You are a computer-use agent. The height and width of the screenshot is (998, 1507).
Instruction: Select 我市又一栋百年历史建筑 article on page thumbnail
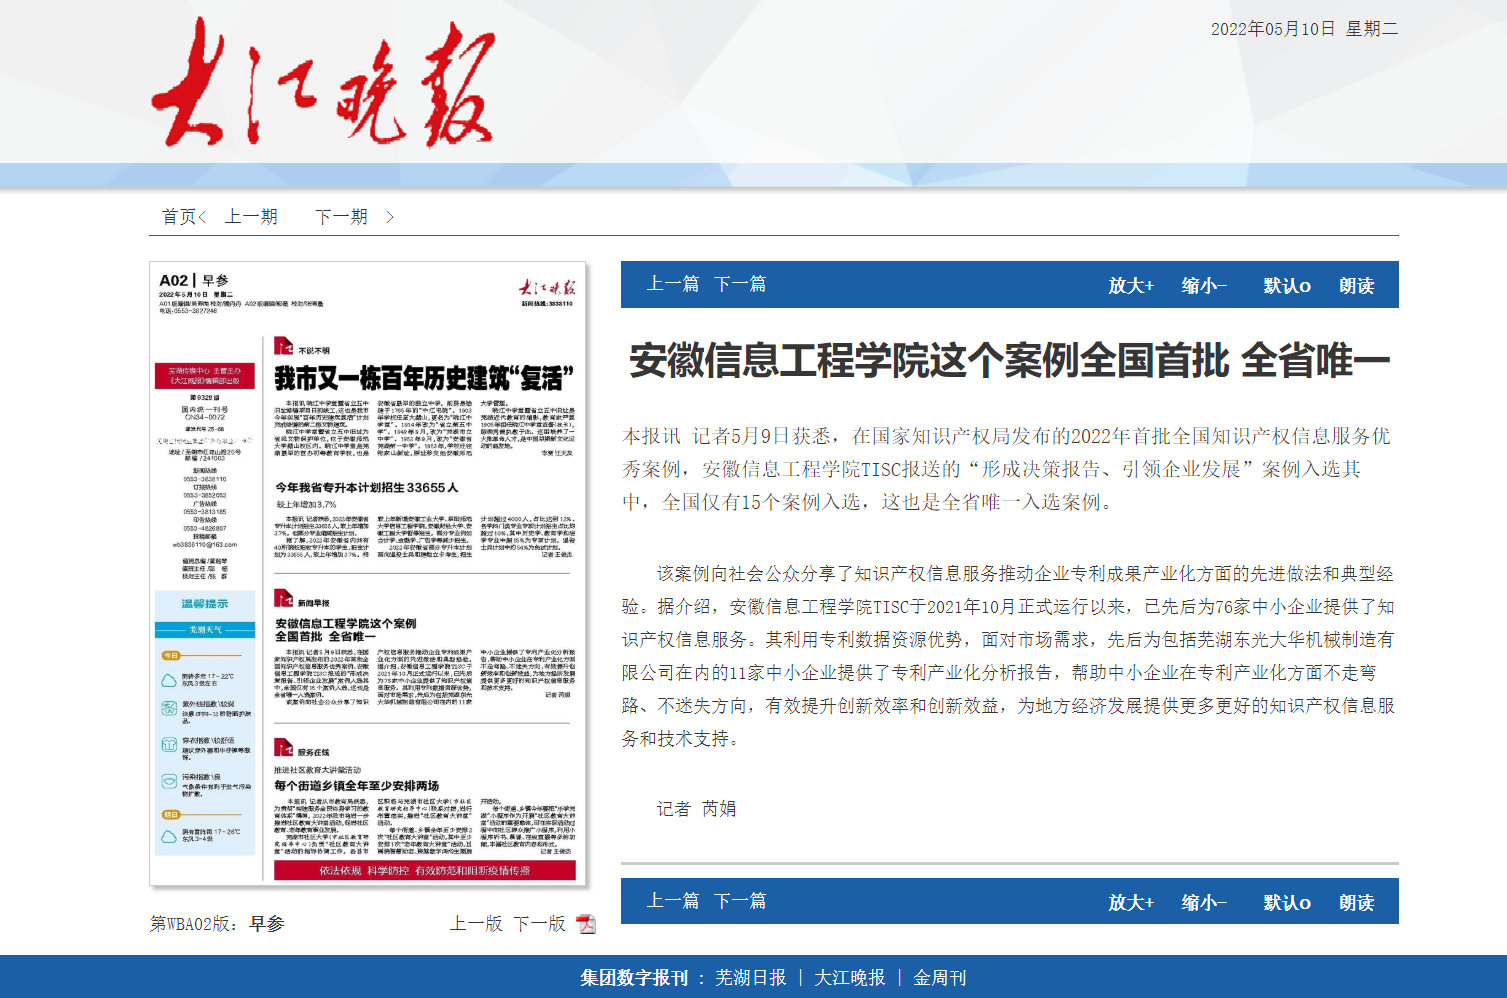[x=424, y=379]
